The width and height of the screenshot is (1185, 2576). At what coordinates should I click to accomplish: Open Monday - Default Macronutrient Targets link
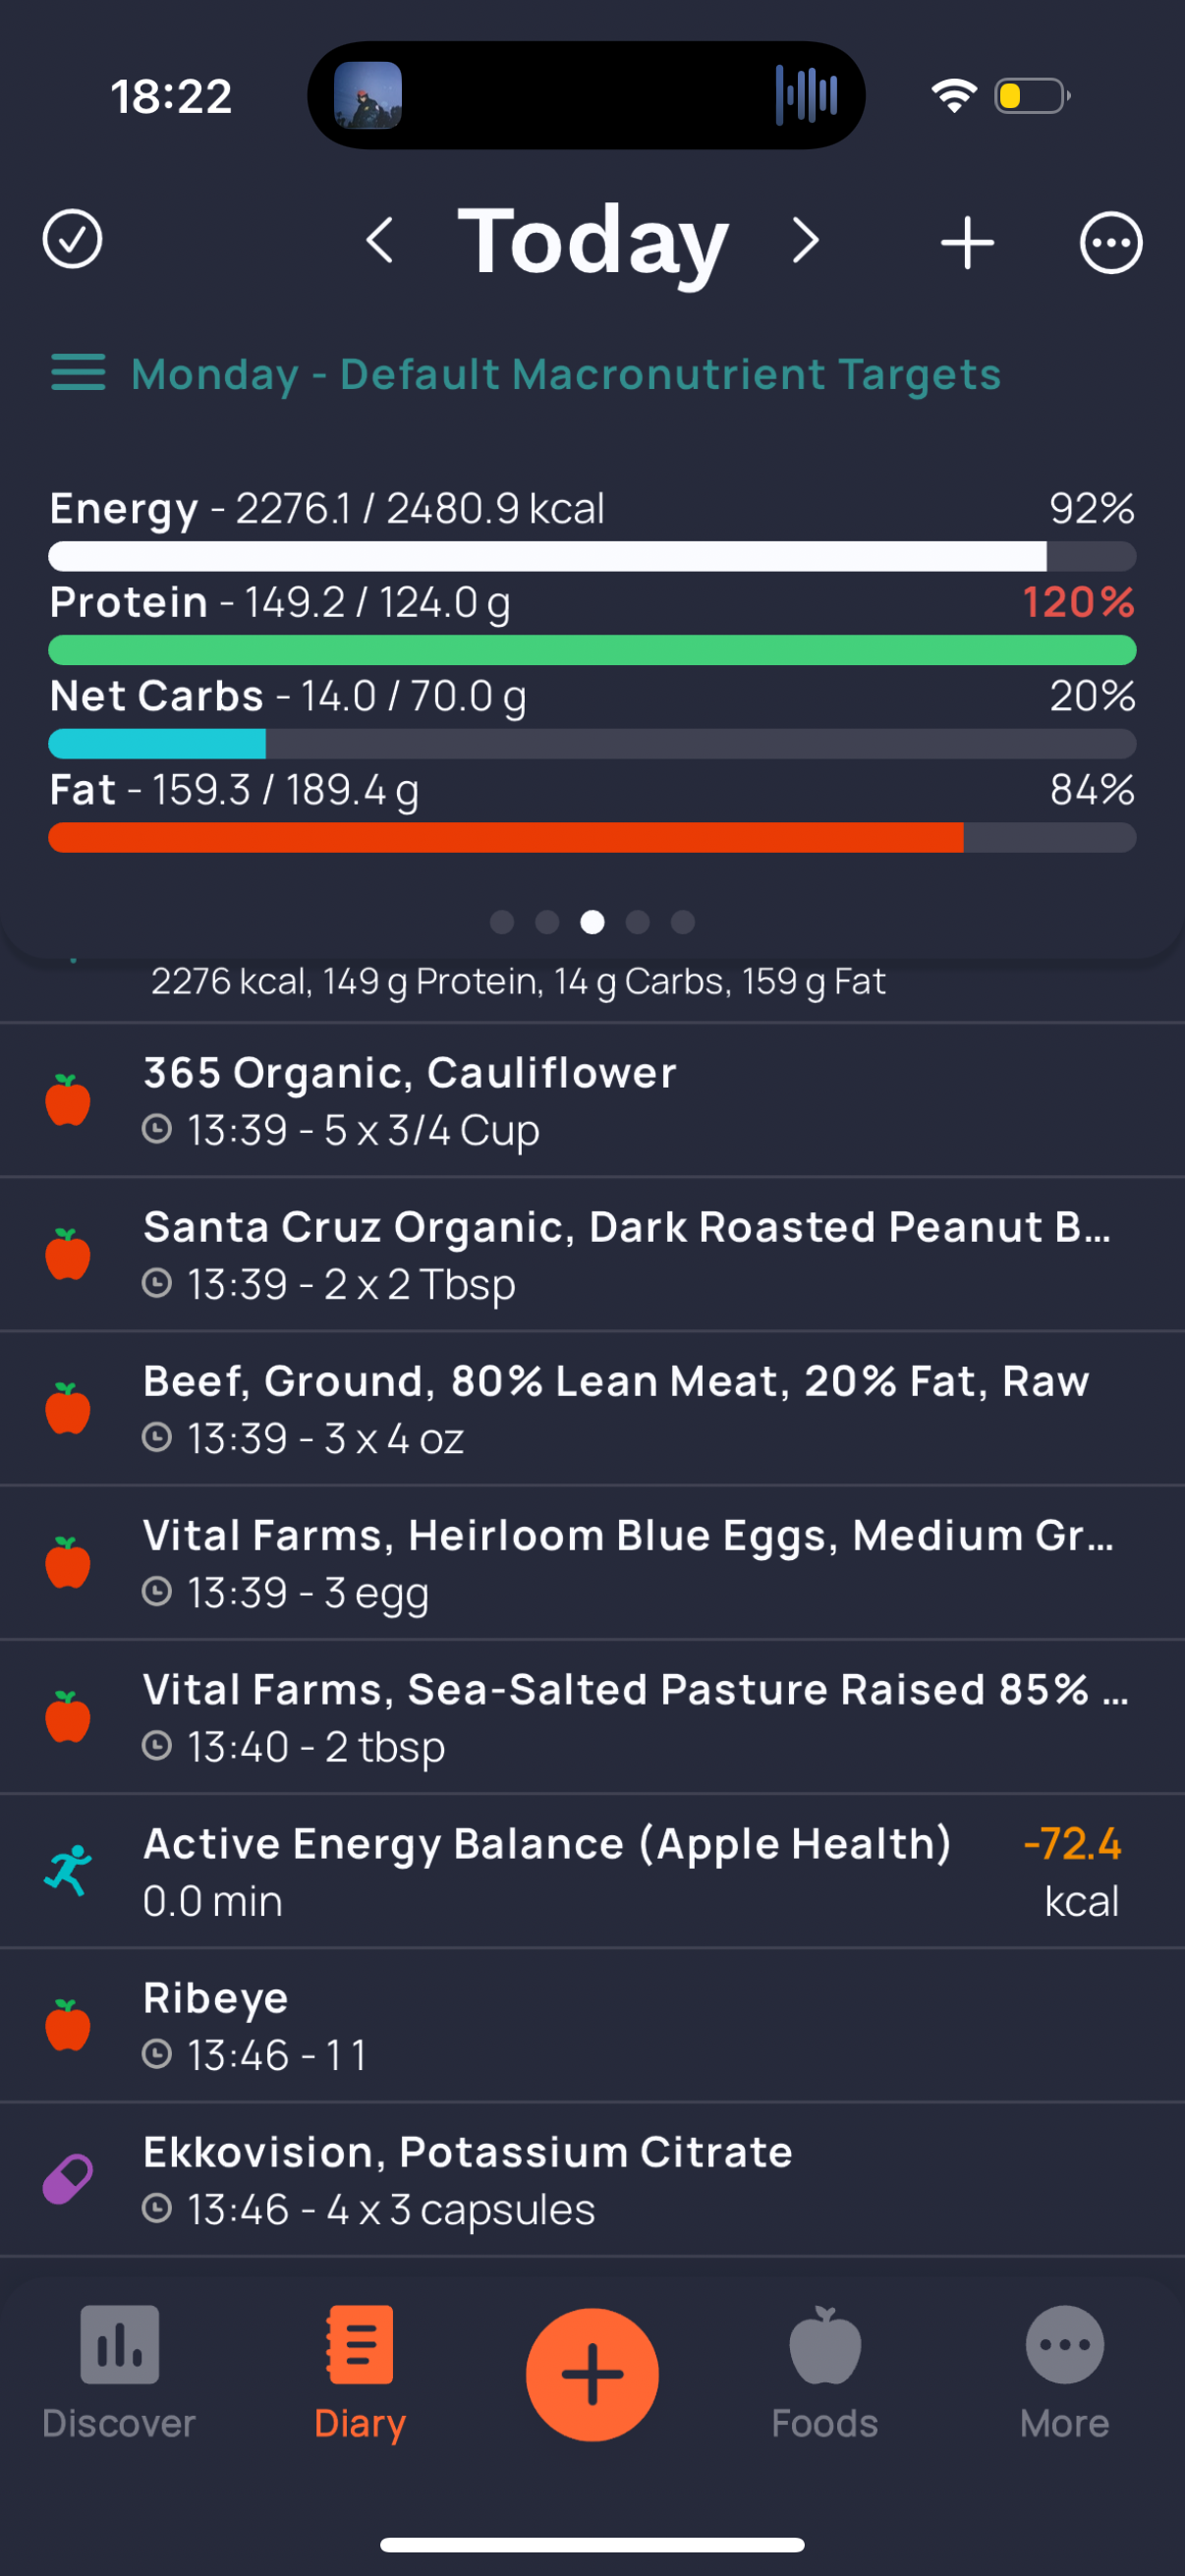point(566,374)
